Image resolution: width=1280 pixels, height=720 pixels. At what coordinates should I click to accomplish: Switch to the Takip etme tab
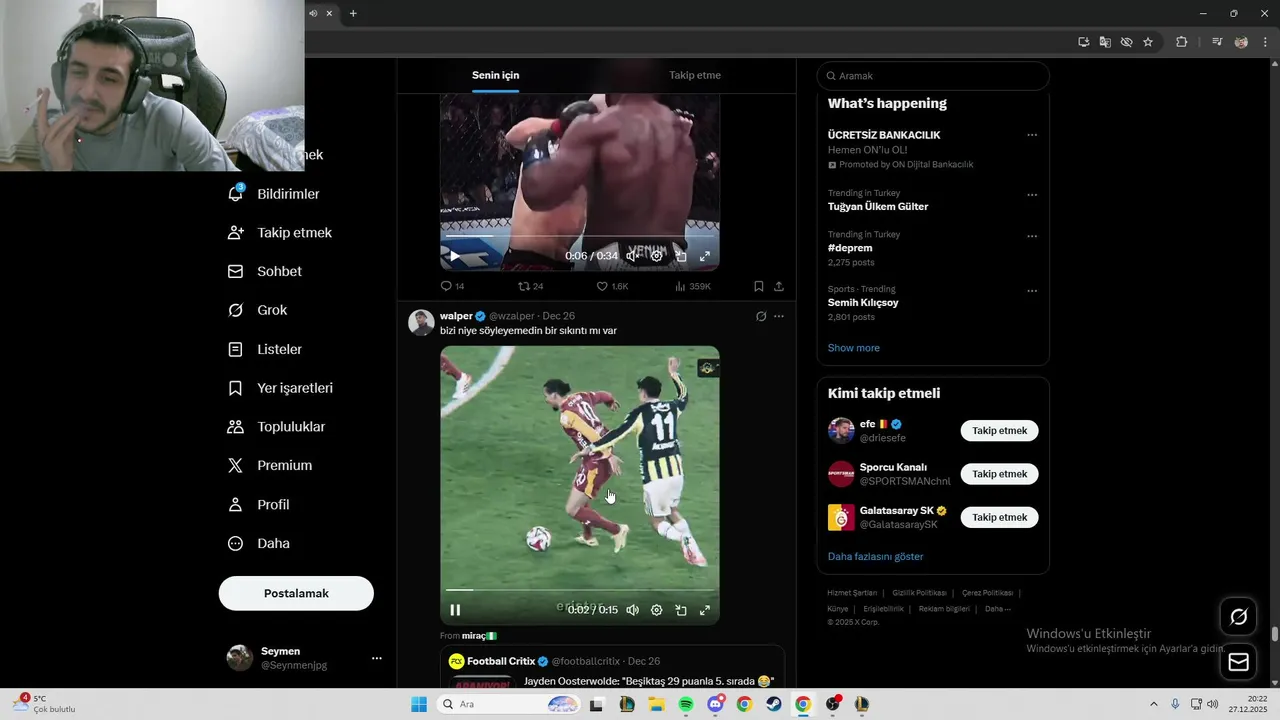coord(695,76)
